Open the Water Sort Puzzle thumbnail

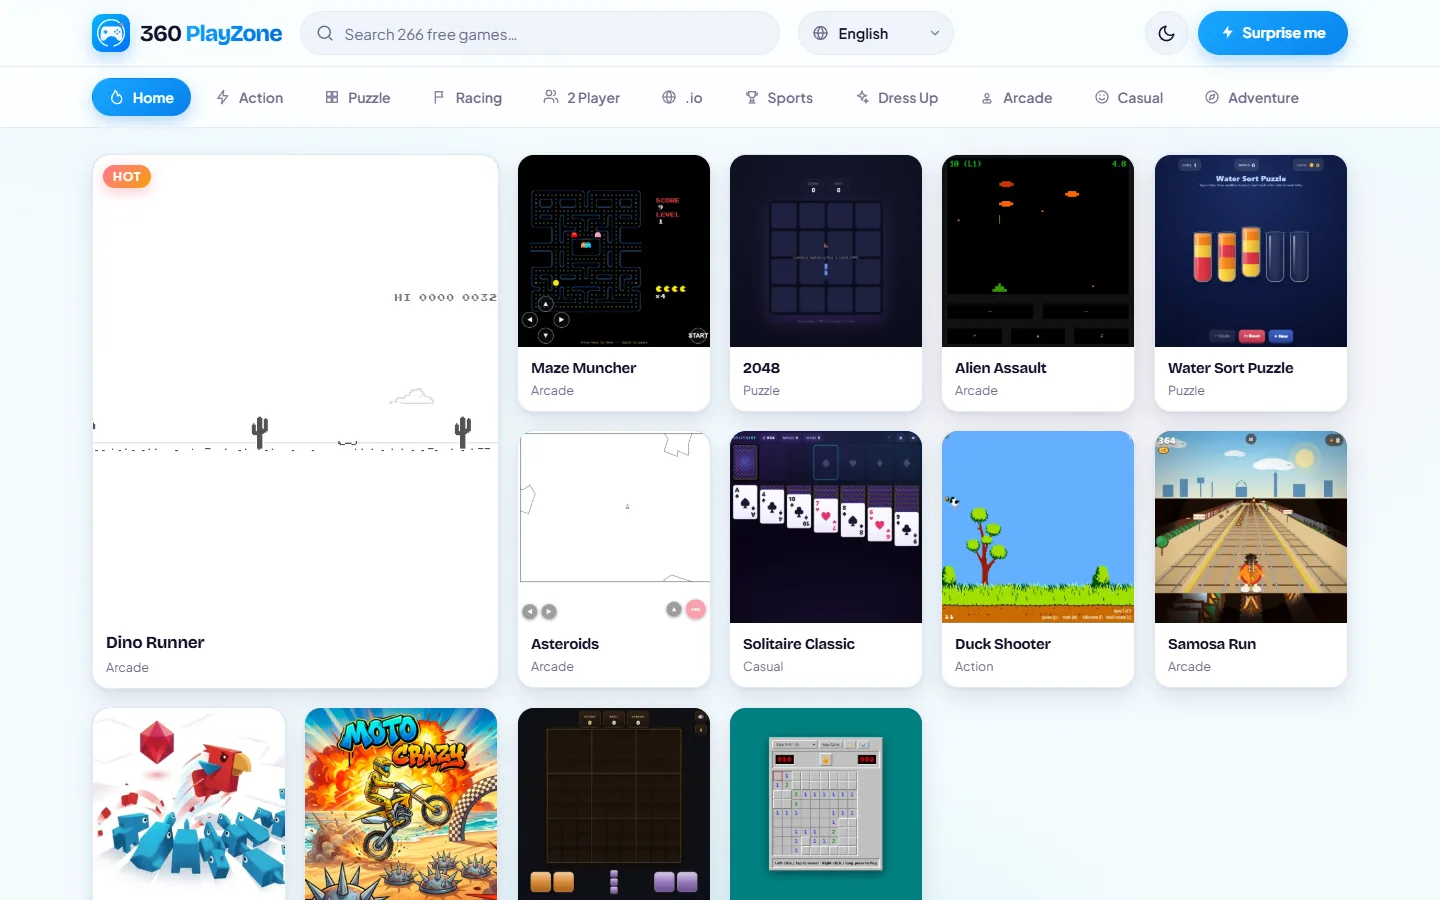1251,251
